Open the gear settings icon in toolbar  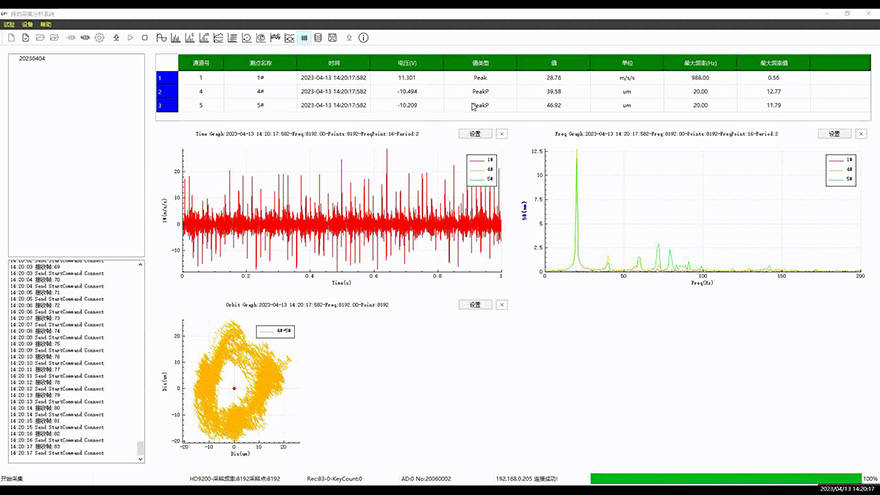pyautogui.click(x=99, y=37)
